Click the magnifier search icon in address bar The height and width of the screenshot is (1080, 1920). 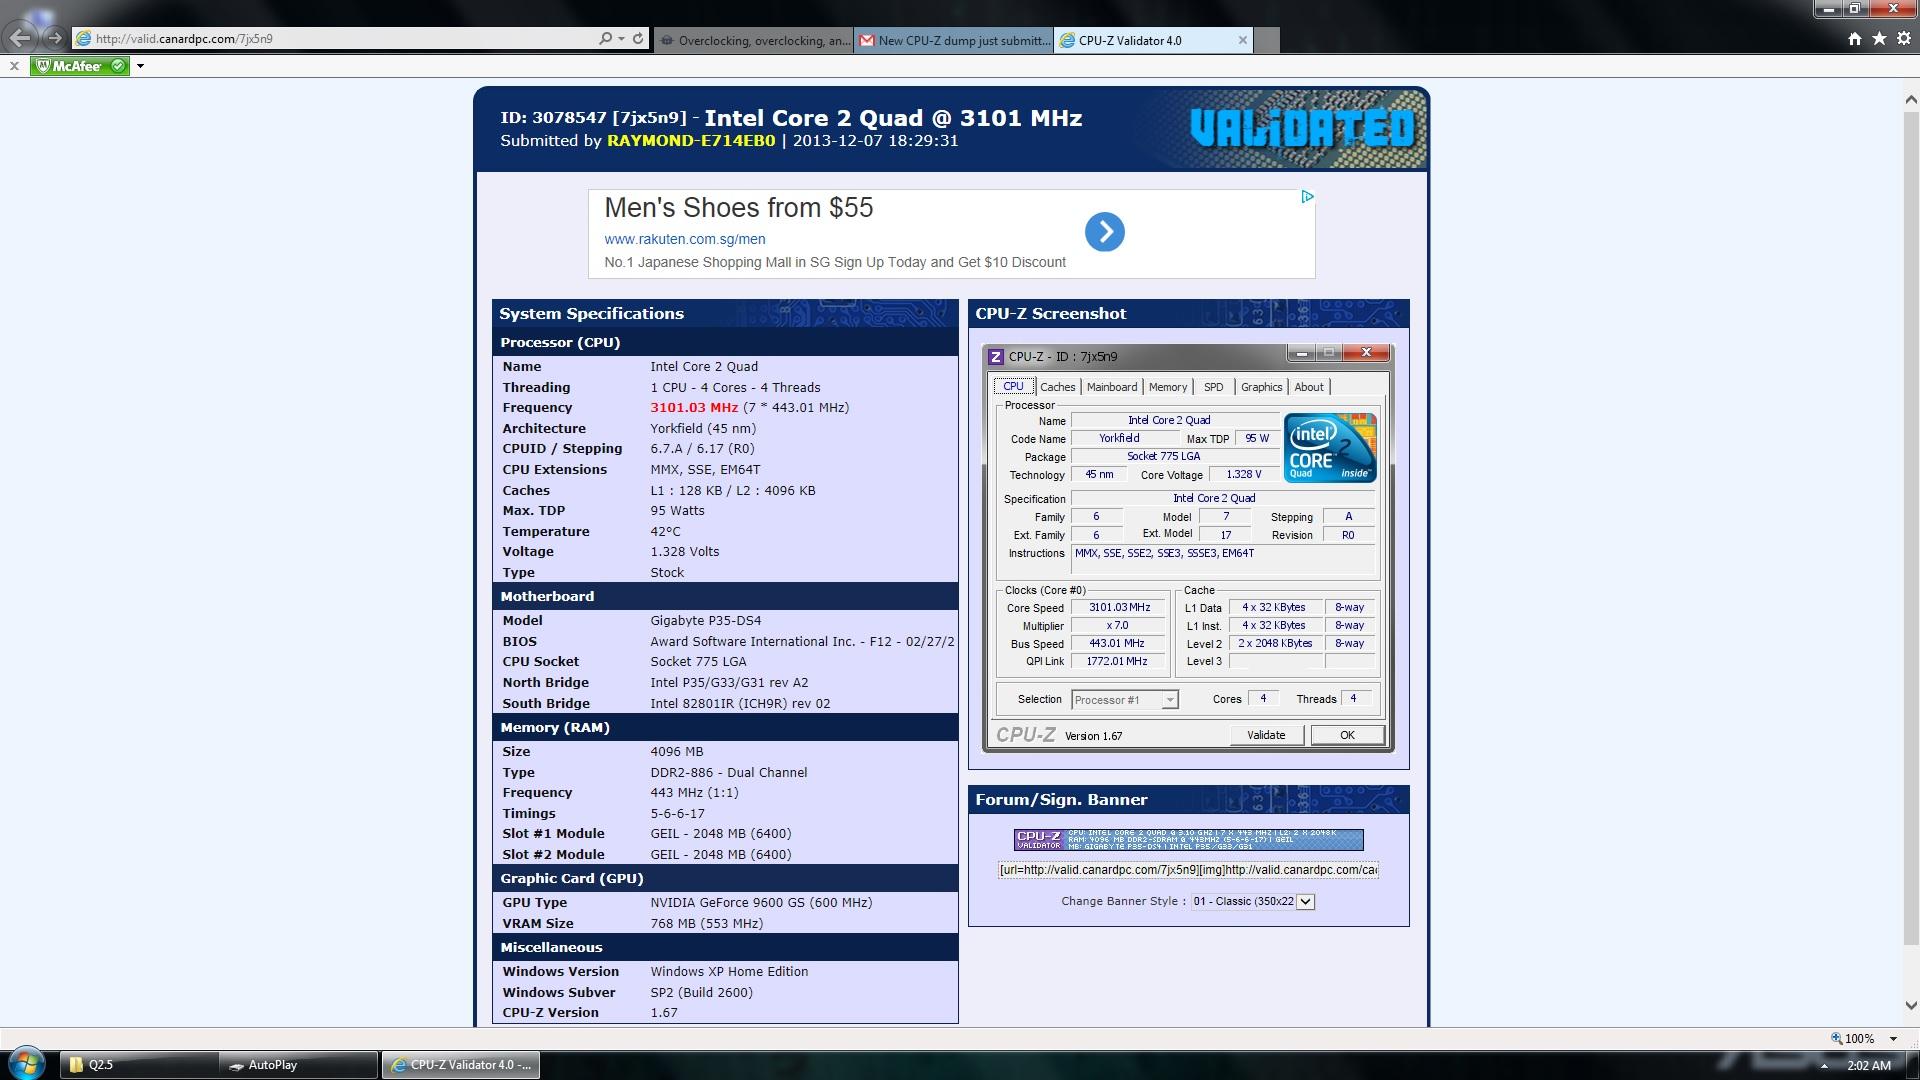(x=606, y=39)
